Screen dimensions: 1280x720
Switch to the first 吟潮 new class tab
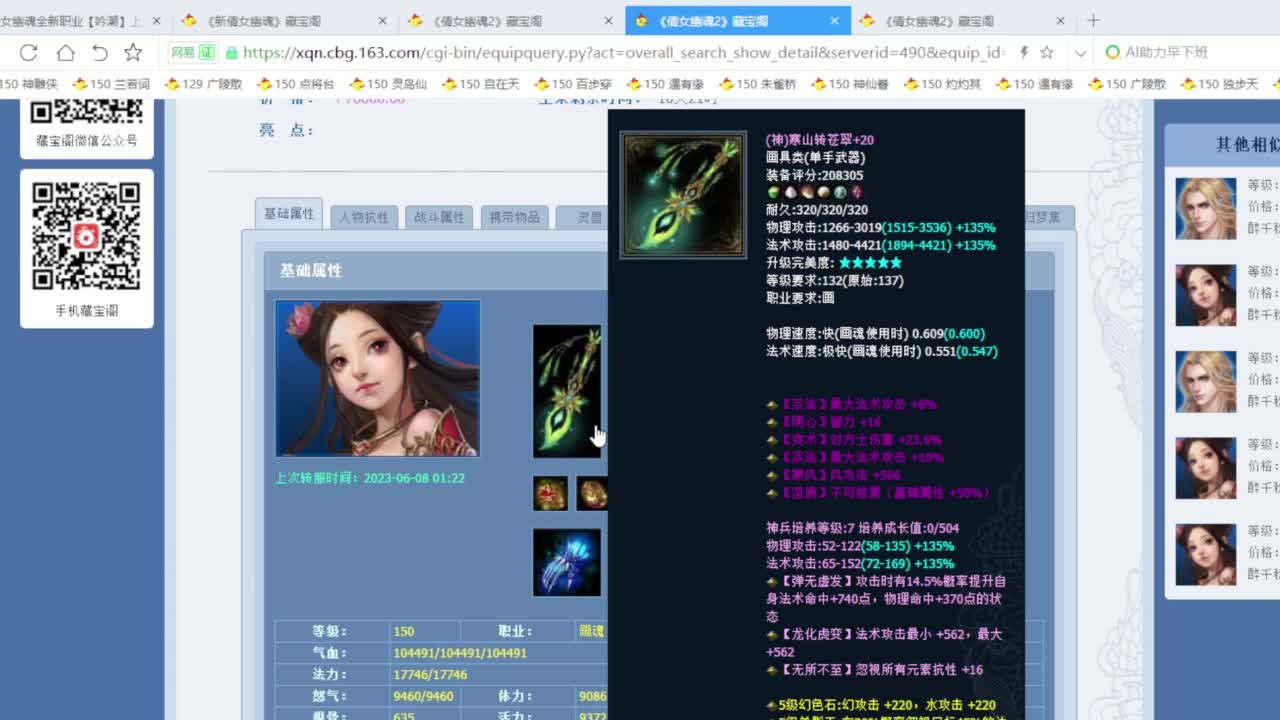pos(78,20)
